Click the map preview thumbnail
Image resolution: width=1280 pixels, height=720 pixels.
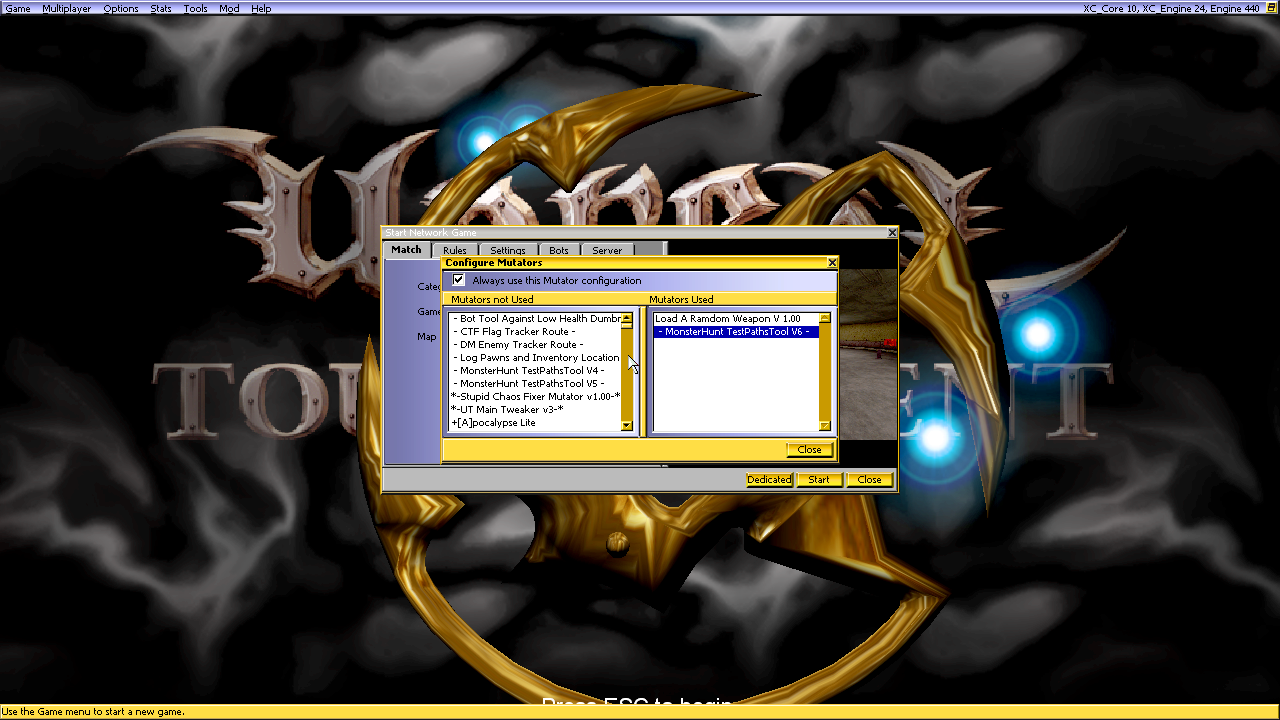[x=867, y=355]
